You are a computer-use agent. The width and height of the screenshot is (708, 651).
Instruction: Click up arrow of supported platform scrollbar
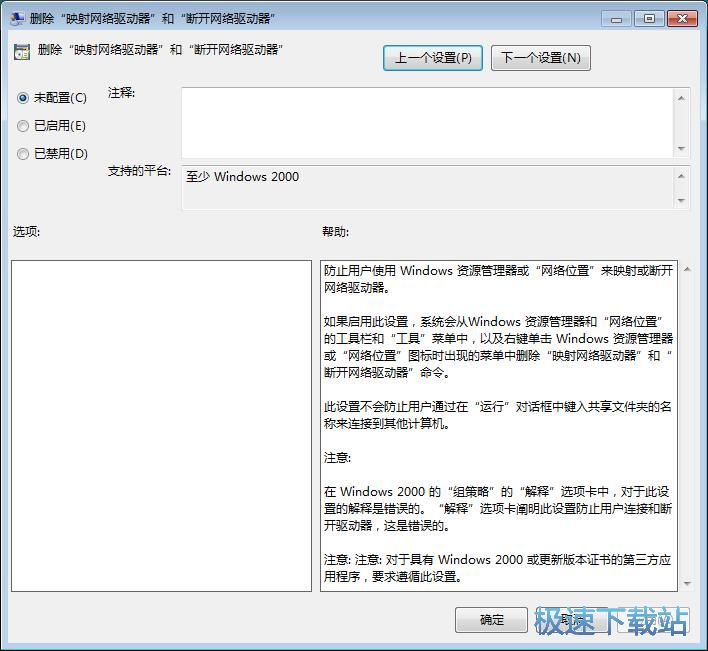(x=681, y=176)
